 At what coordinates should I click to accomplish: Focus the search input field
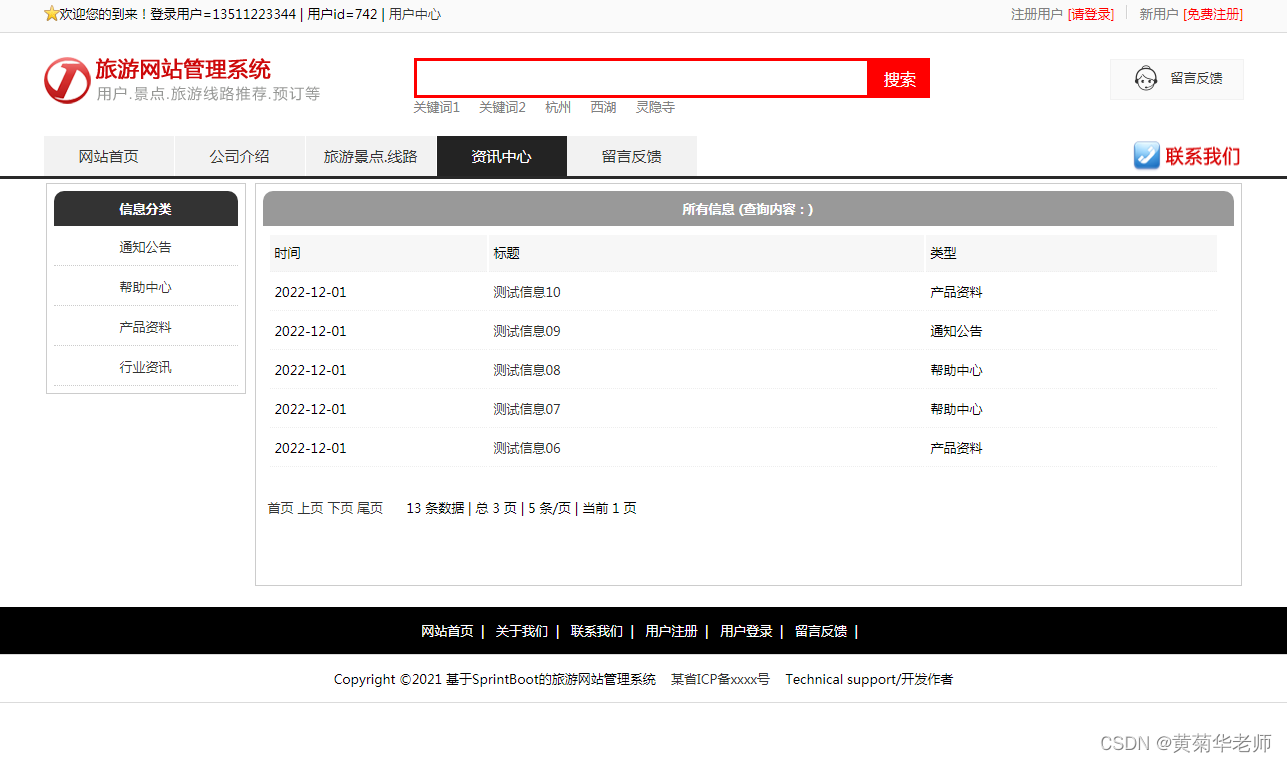coord(641,78)
